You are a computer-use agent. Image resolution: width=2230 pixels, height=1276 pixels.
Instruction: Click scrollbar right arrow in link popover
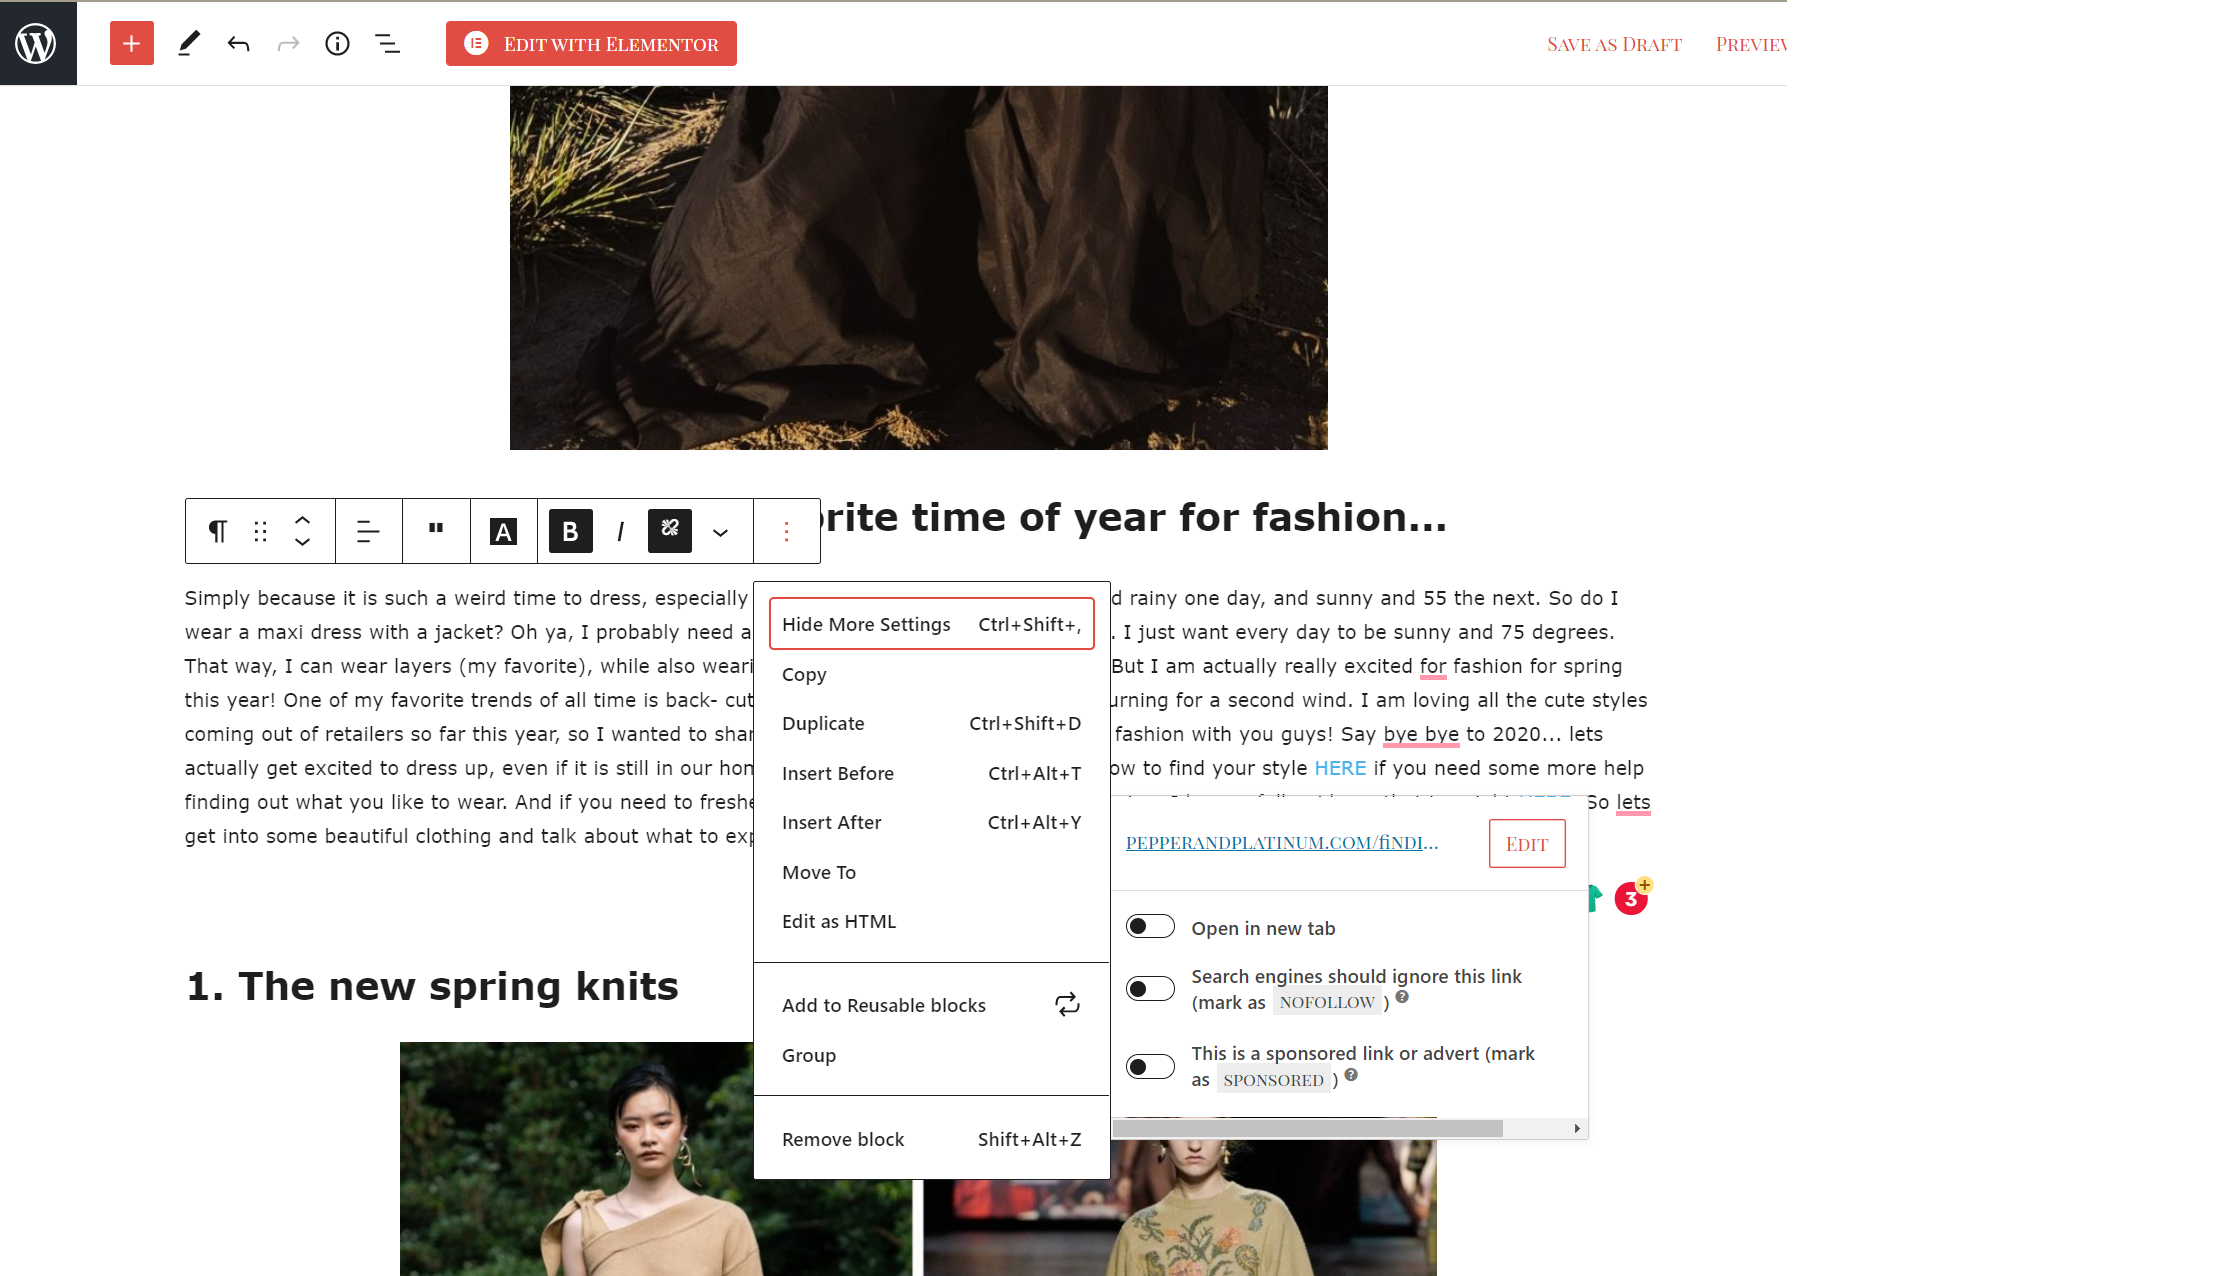click(x=1577, y=1128)
